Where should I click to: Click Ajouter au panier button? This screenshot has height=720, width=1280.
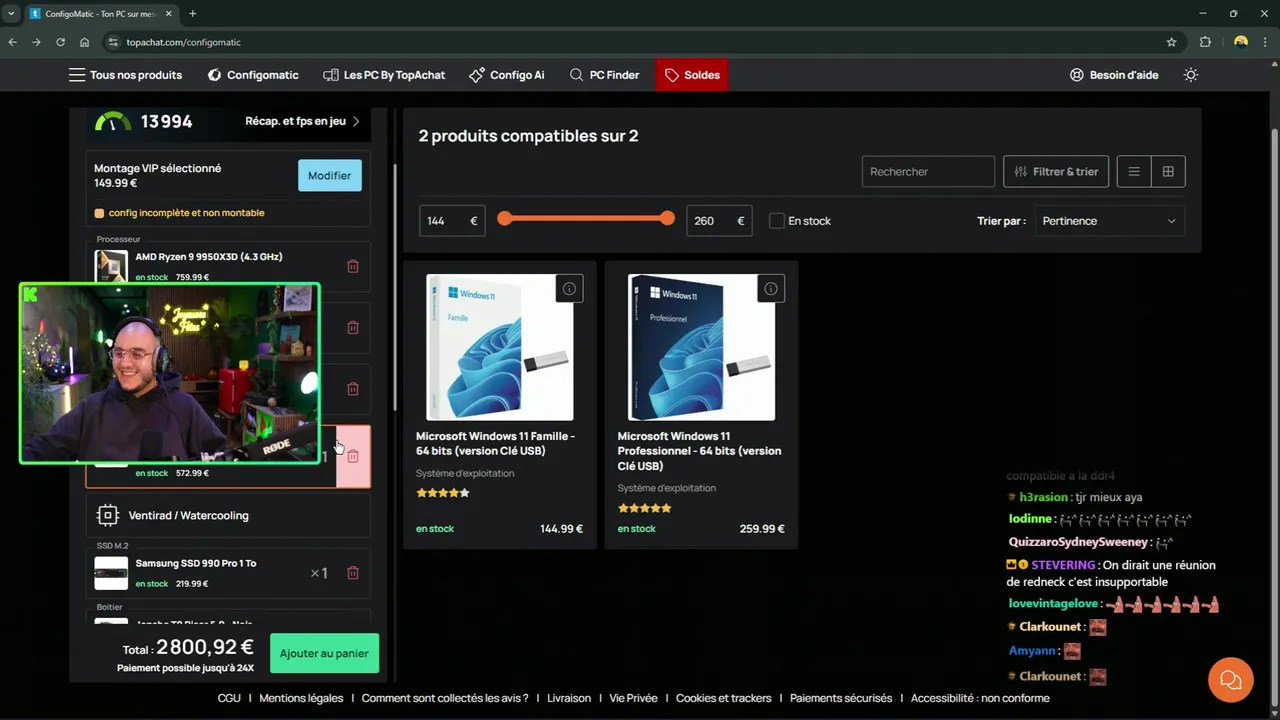(x=324, y=653)
